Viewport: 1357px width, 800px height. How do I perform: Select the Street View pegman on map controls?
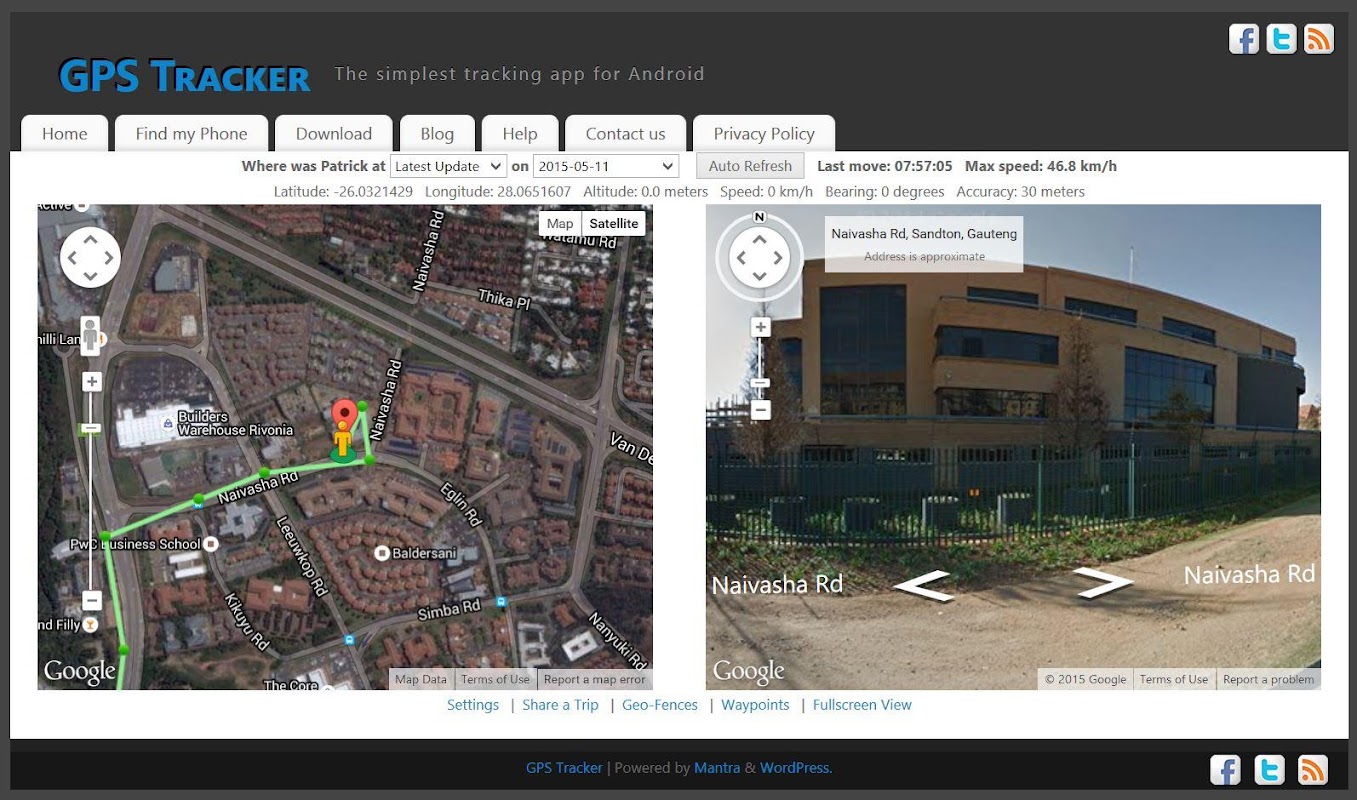click(90, 334)
